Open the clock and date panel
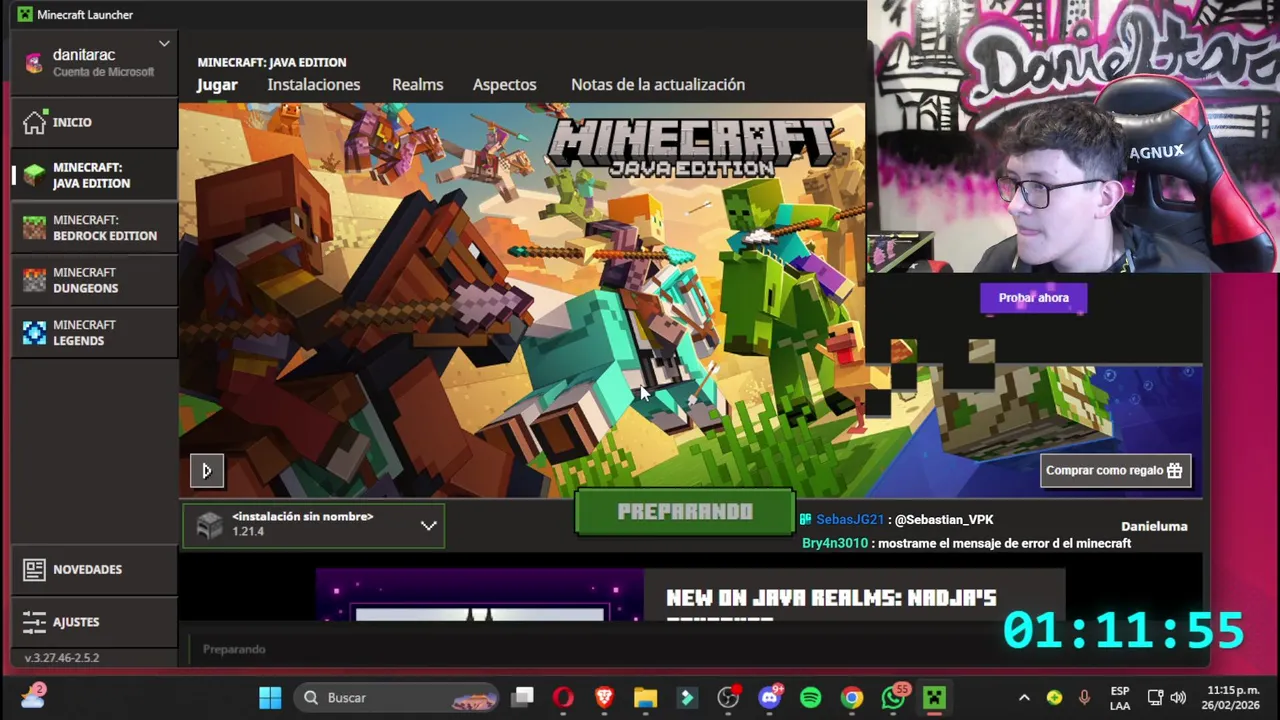Screen dimensions: 1280x720 [1233, 698]
